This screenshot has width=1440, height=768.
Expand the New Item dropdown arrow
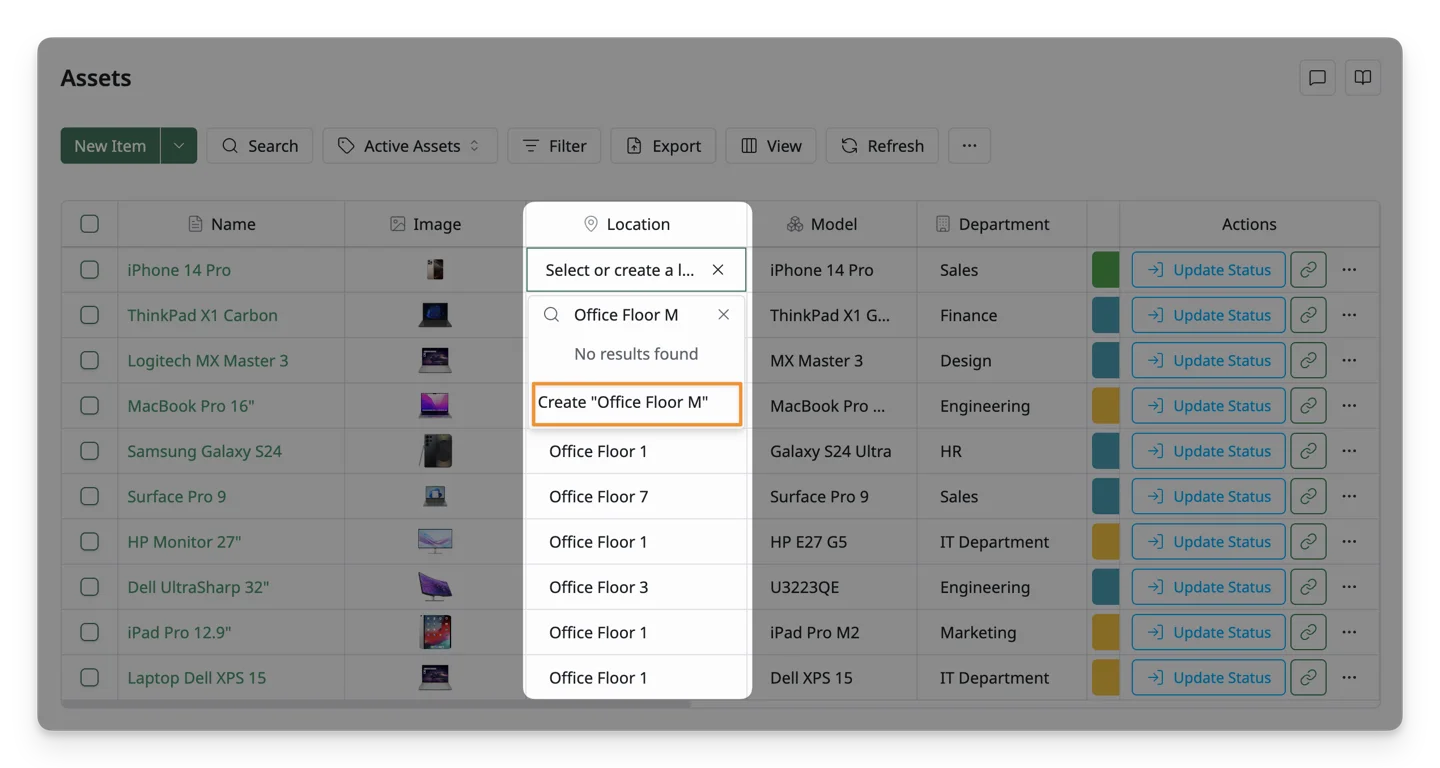[x=179, y=146]
